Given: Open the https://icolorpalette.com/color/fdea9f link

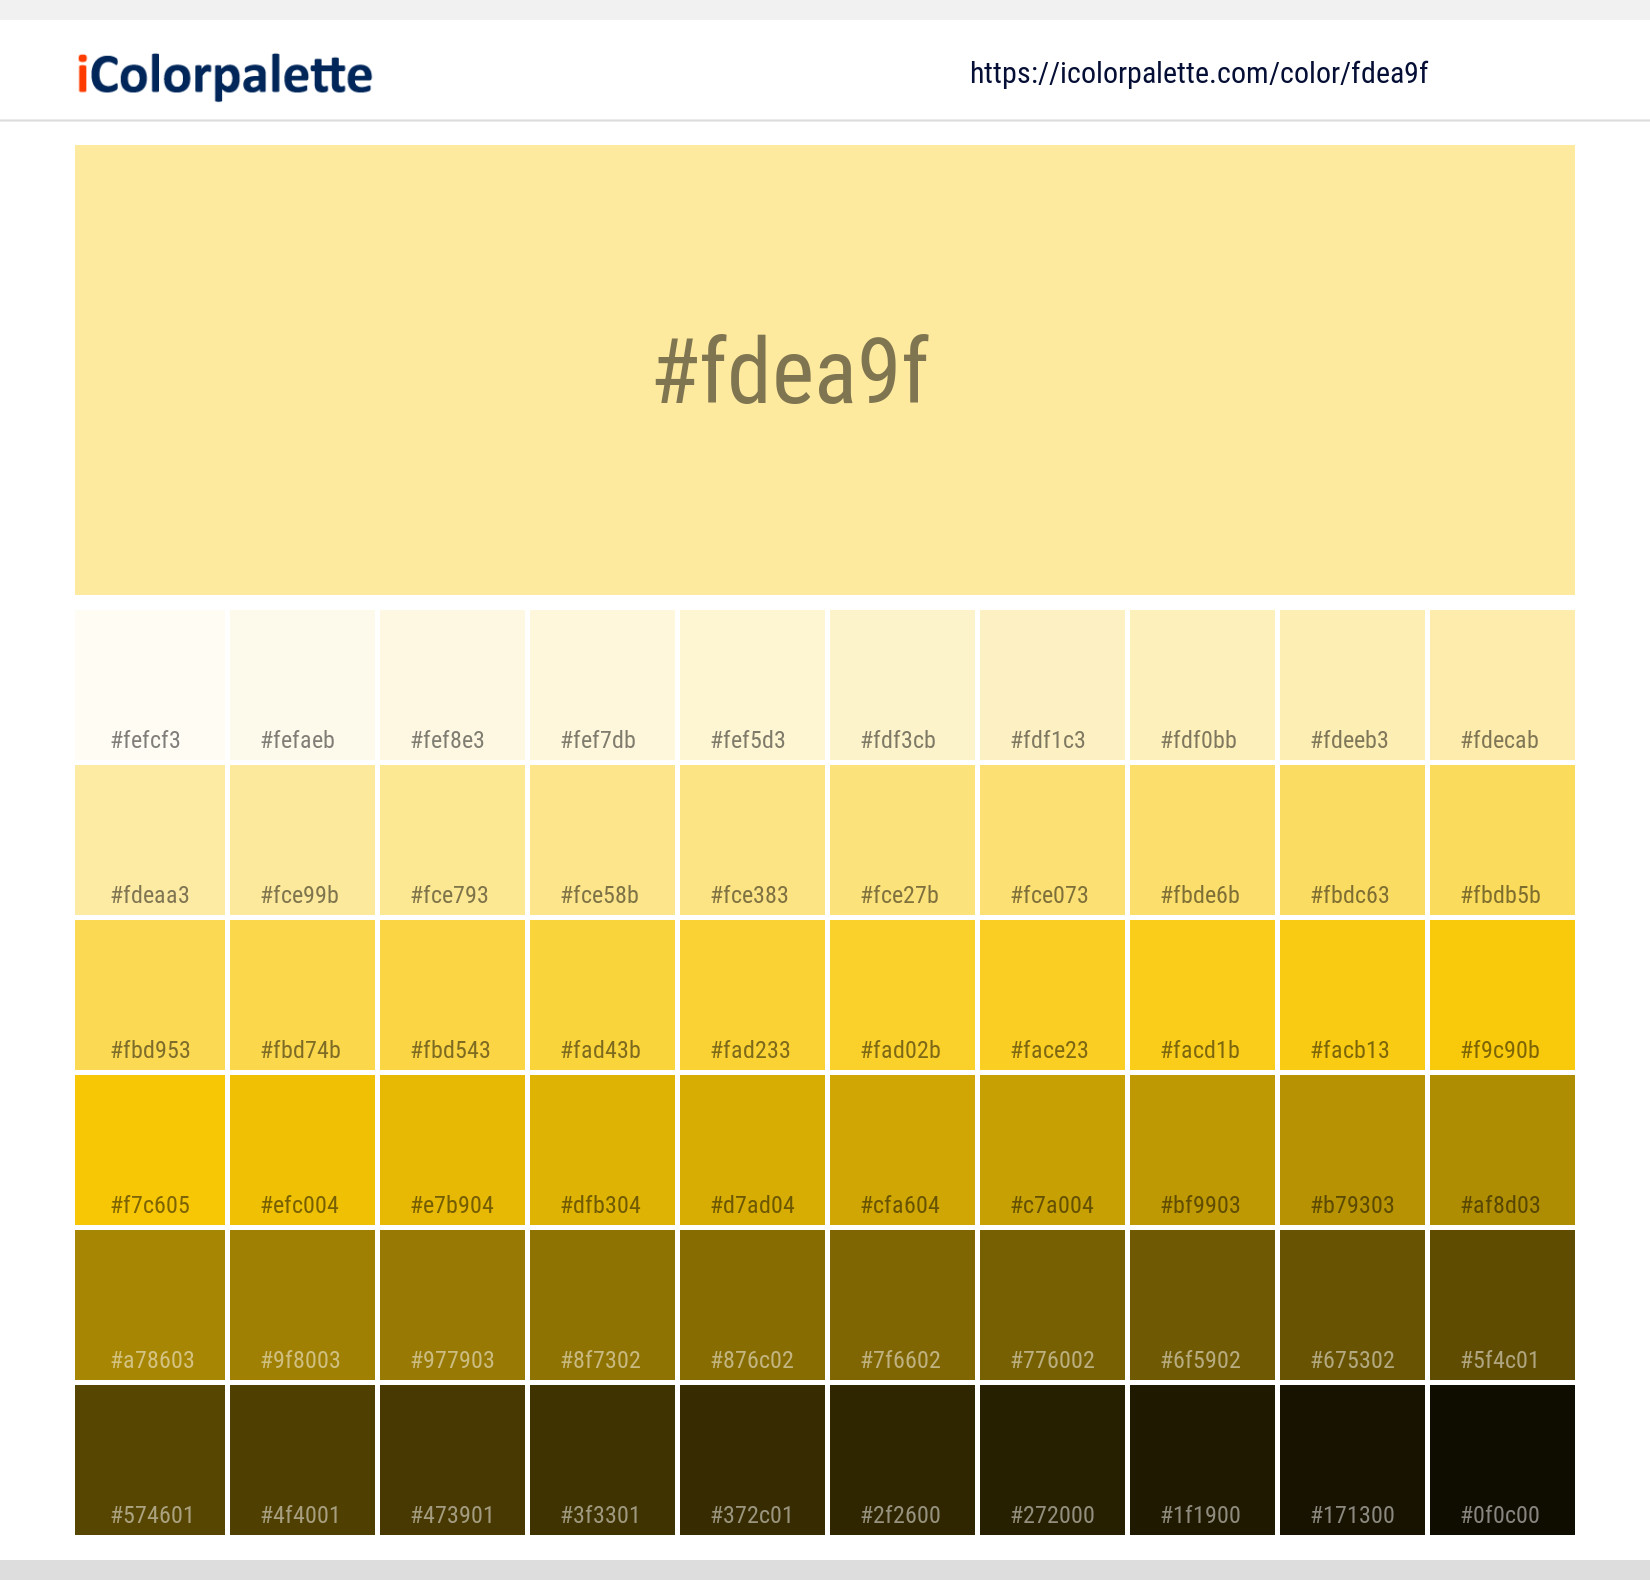Looking at the screenshot, I should [1198, 72].
